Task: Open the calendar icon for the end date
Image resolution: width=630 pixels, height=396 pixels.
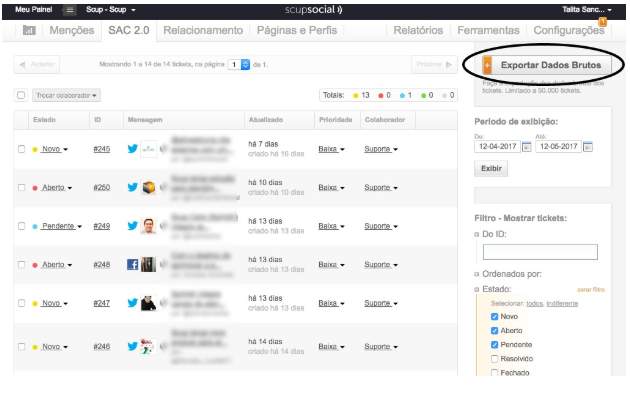Action: click(587, 147)
